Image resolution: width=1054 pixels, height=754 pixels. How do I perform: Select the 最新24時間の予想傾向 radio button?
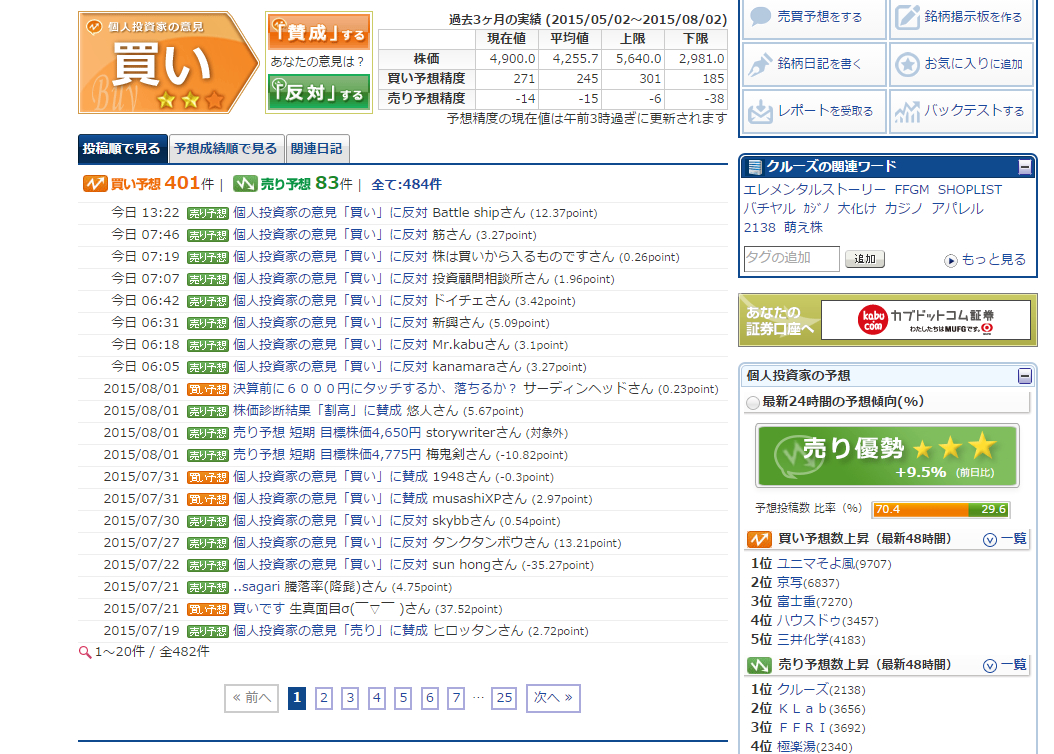click(x=753, y=402)
